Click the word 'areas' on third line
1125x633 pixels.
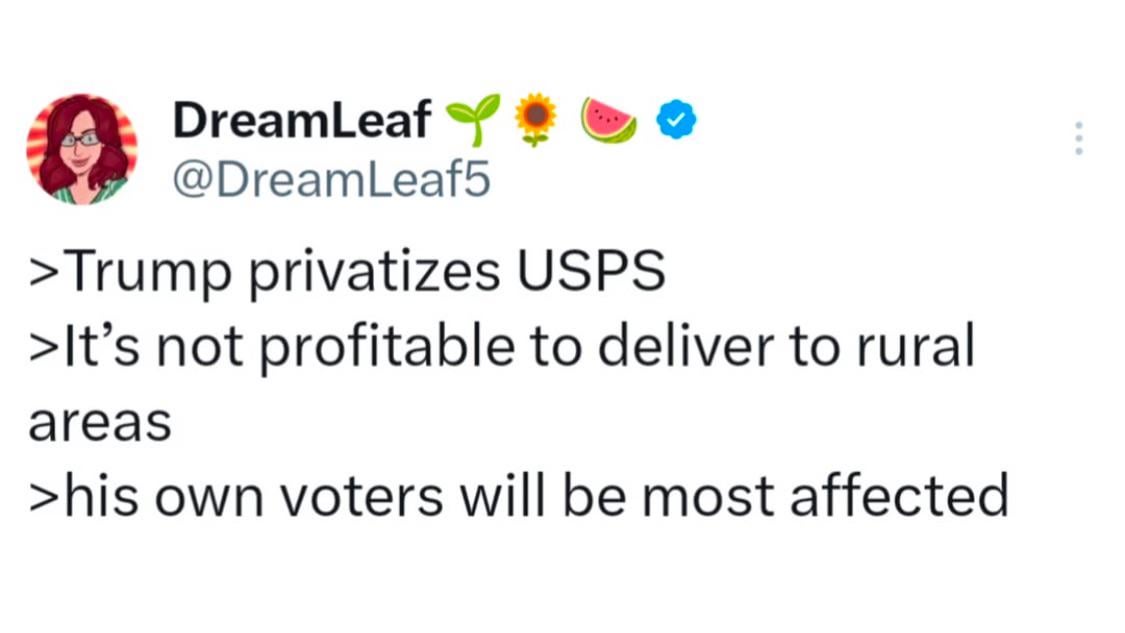pyautogui.click(x=100, y=424)
